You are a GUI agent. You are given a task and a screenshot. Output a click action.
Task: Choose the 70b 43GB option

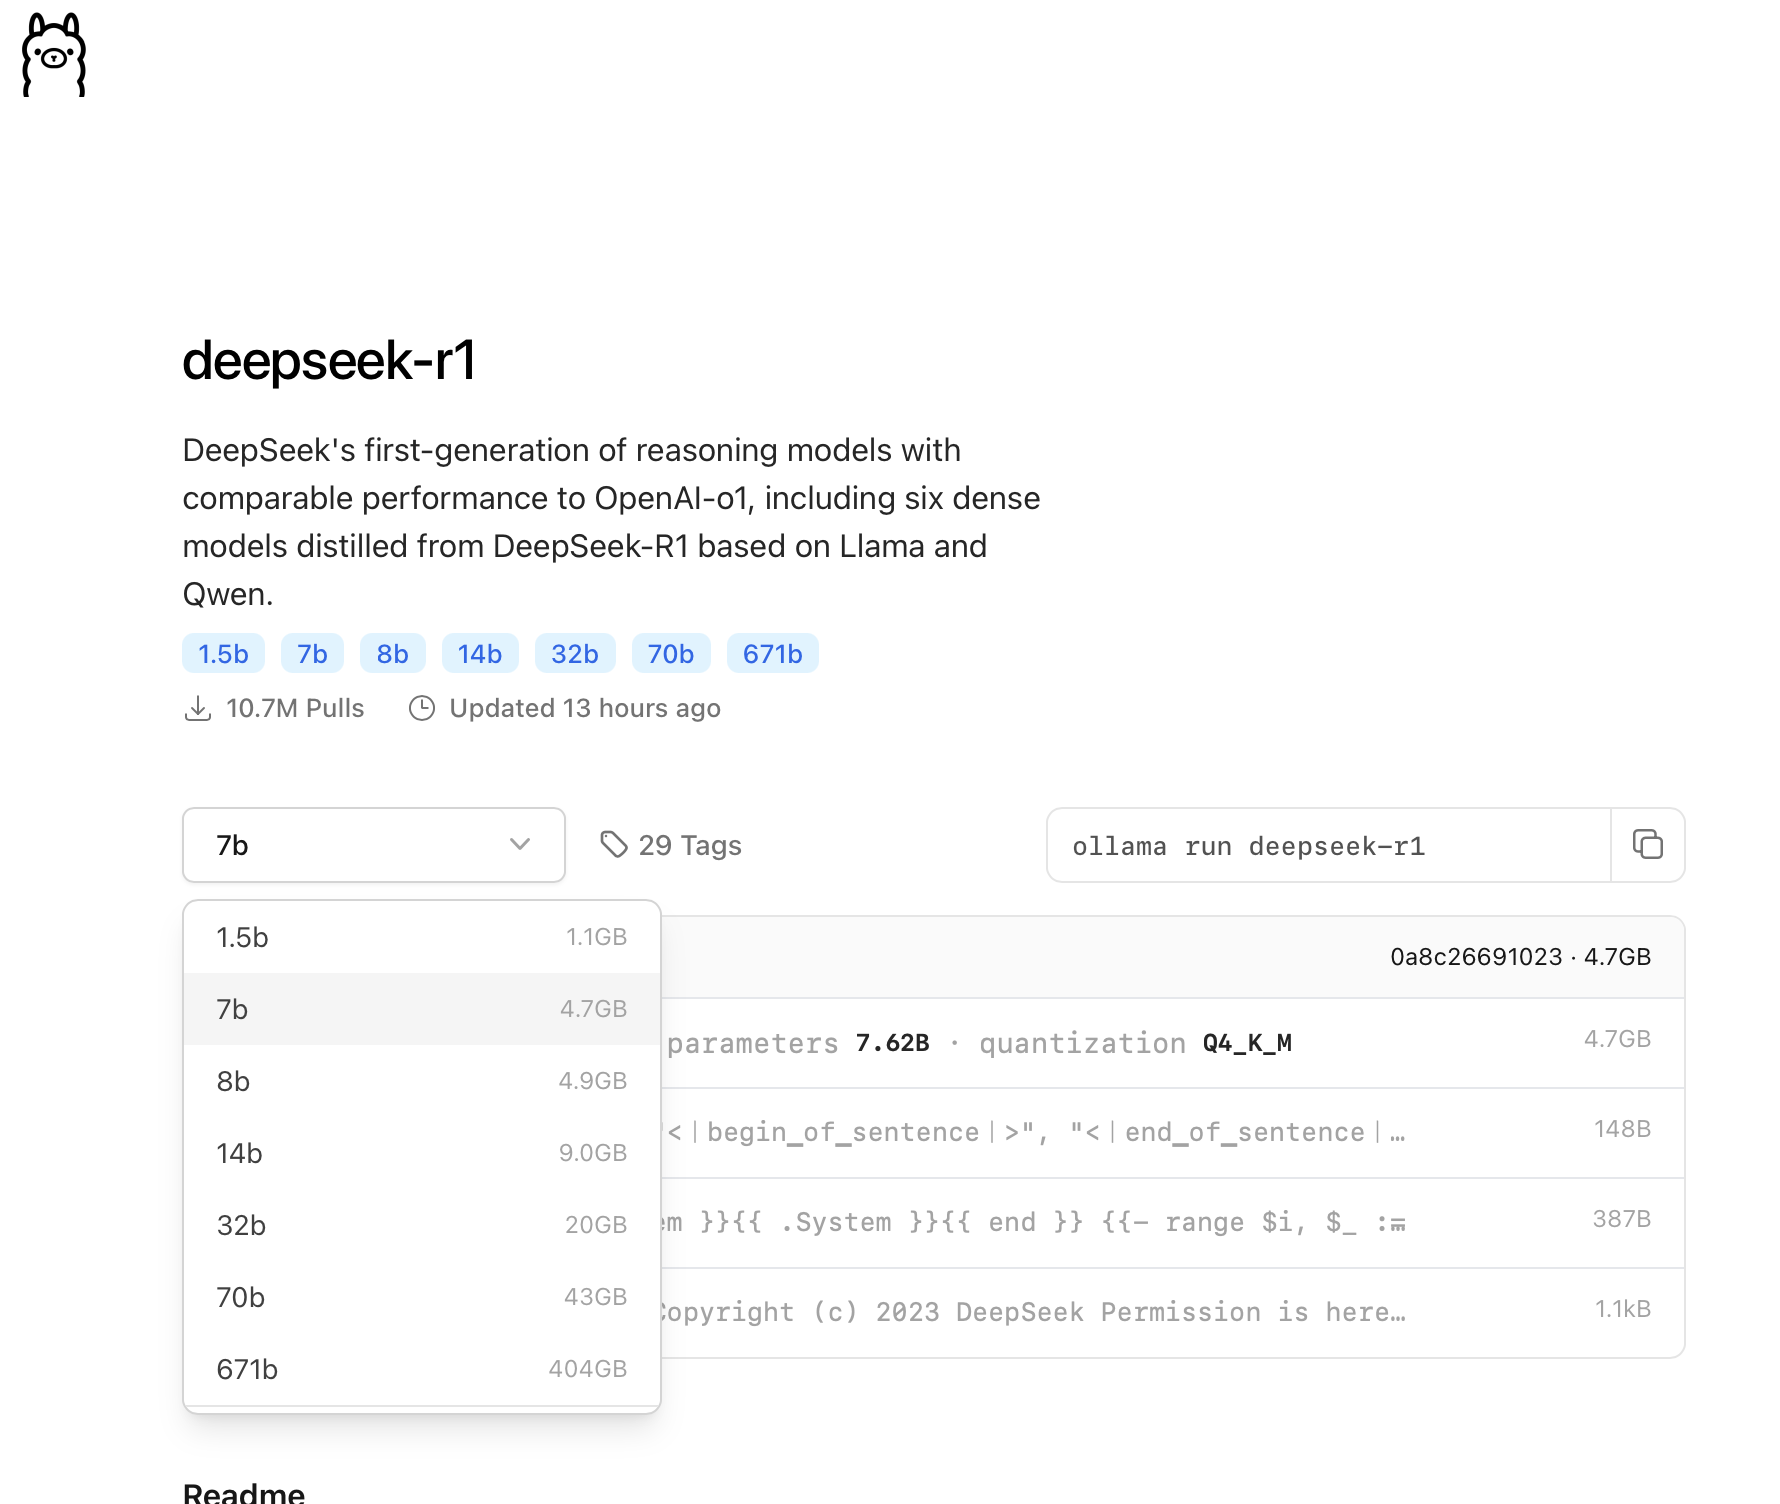[x=422, y=1297]
